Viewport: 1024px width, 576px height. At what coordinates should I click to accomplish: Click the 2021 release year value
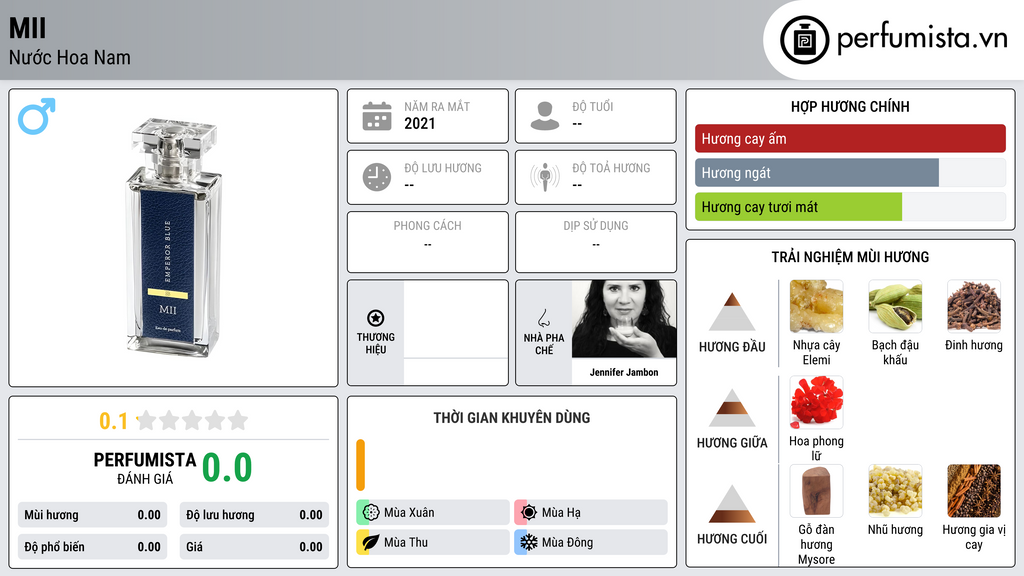pyautogui.click(x=420, y=123)
